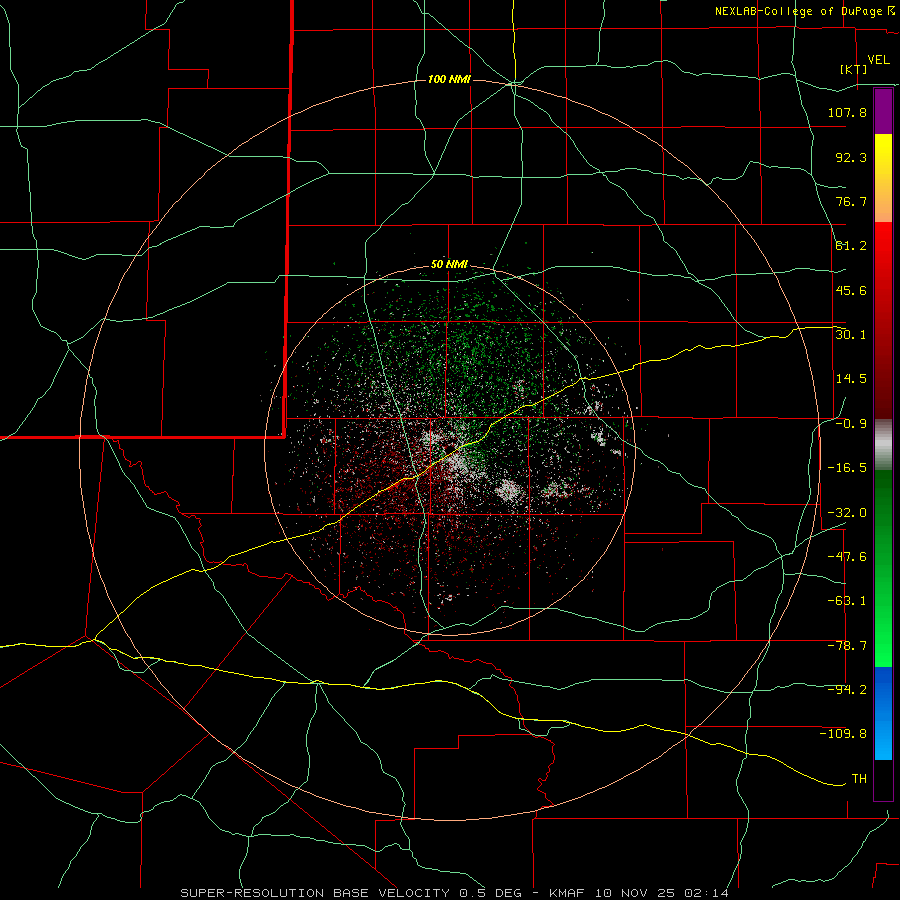
Task: Click the 100 NMI range ring label
Action: [x=449, y=79]
